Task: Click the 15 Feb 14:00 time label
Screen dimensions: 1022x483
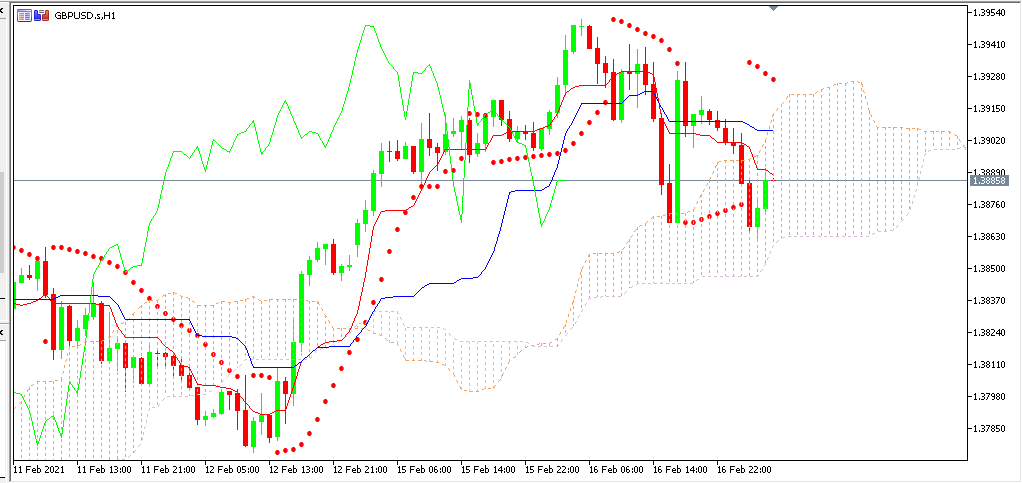Action: tap(488, 470)
